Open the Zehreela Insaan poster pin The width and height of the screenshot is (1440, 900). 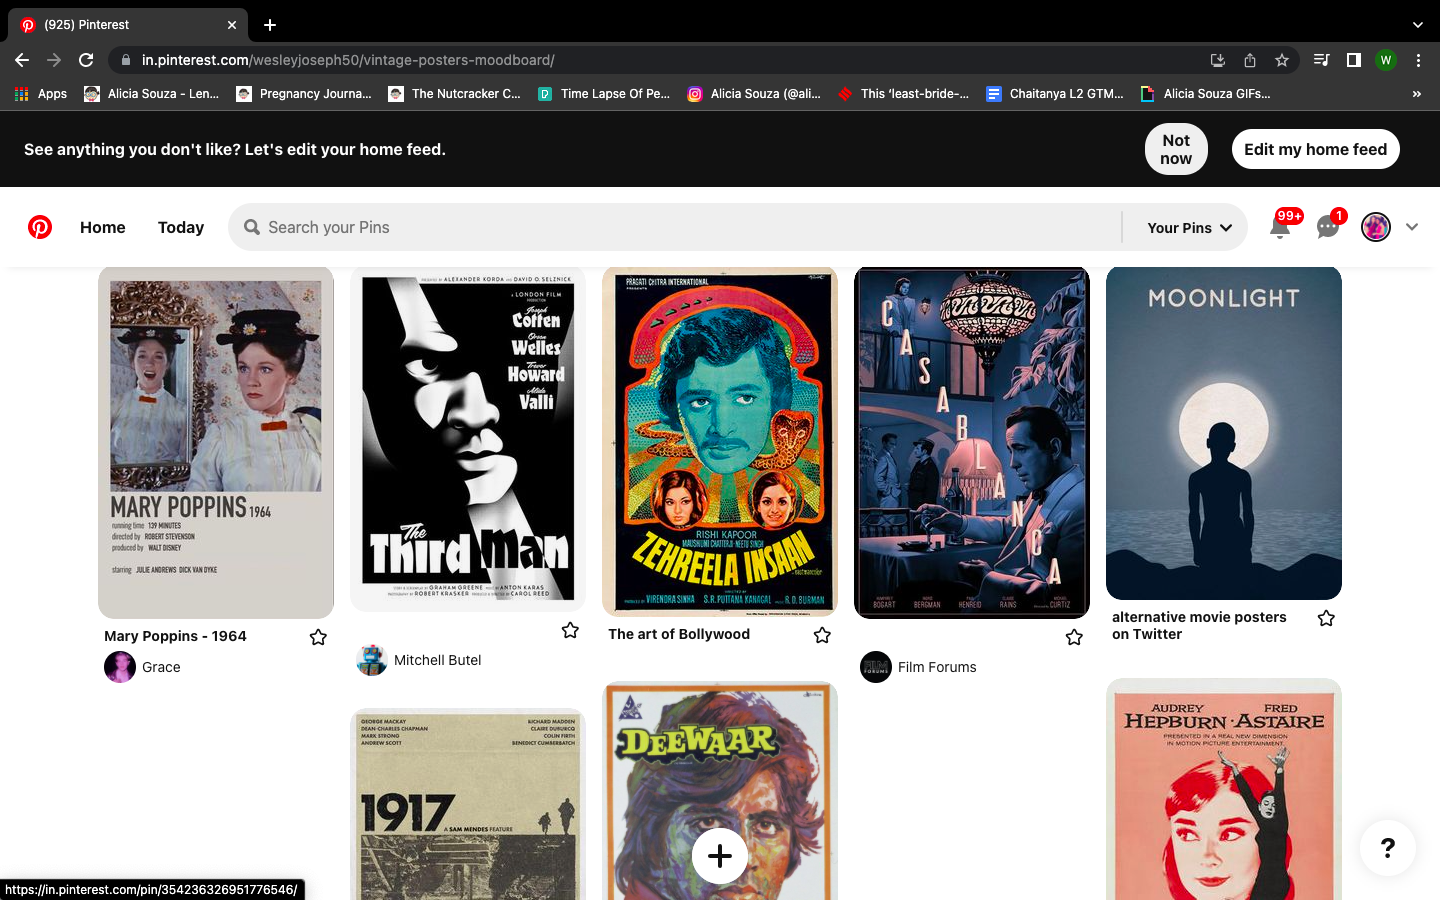(x=720, y=441)
